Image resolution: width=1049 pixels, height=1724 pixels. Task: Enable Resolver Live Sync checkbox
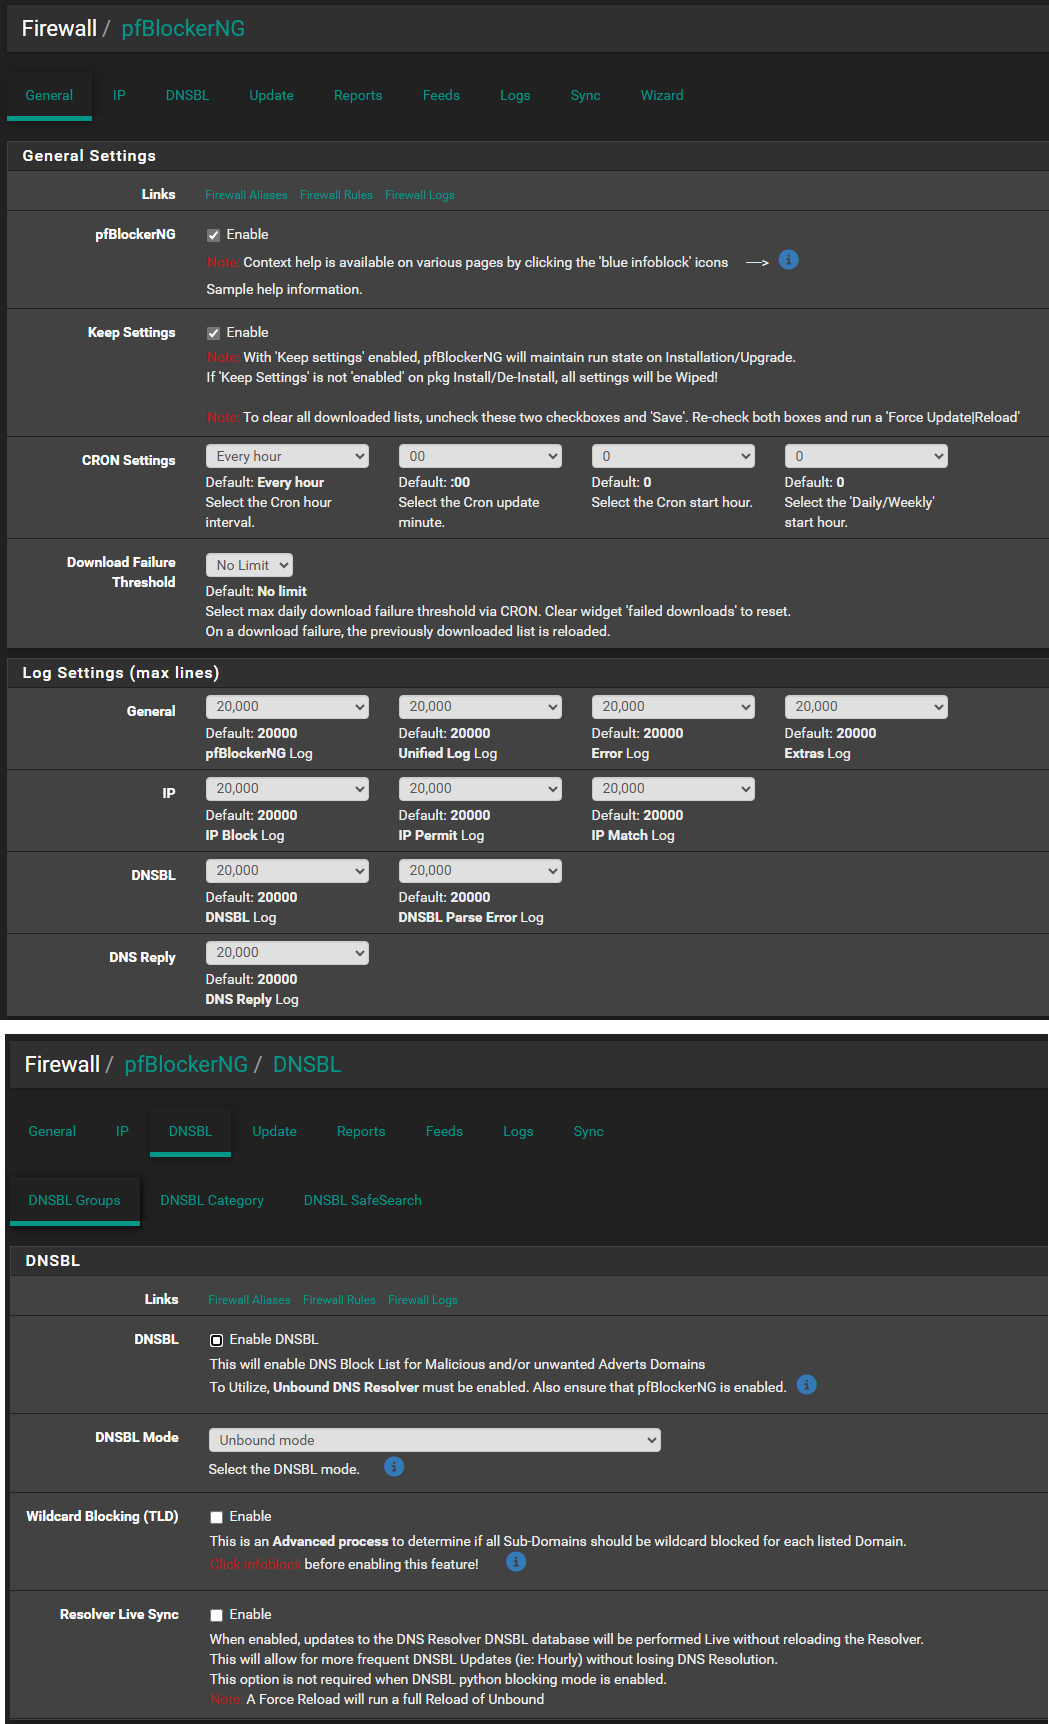tap(216, 1615)
